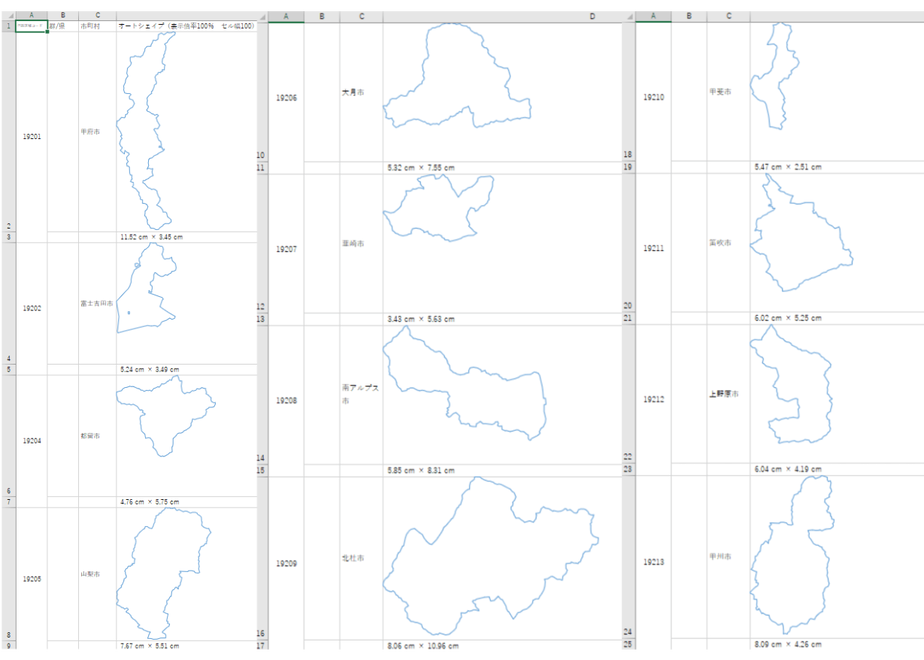Screen dimensions: 924x660
Task: Click the 甲府市 name cell
Action: [x=97, y=131]
